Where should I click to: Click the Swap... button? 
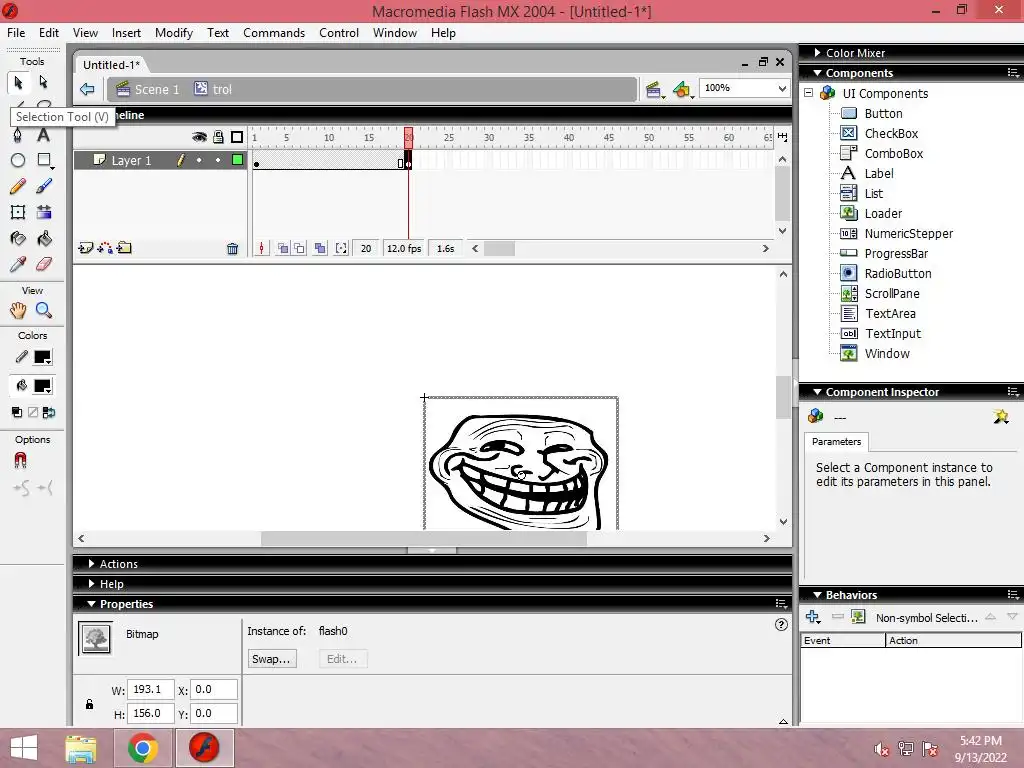272,659
